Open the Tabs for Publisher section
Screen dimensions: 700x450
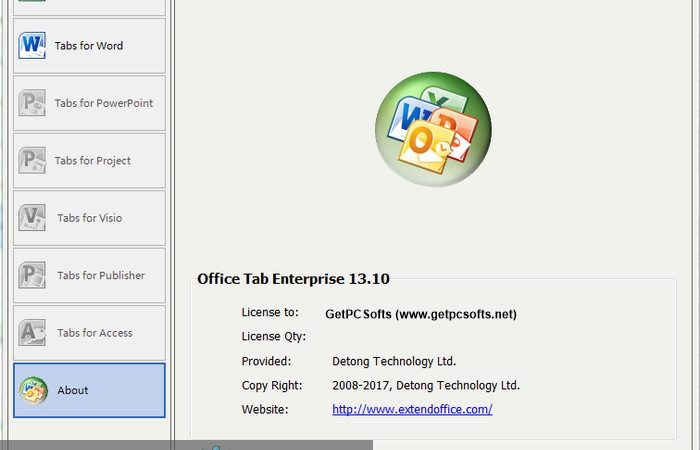coord(89,275)
